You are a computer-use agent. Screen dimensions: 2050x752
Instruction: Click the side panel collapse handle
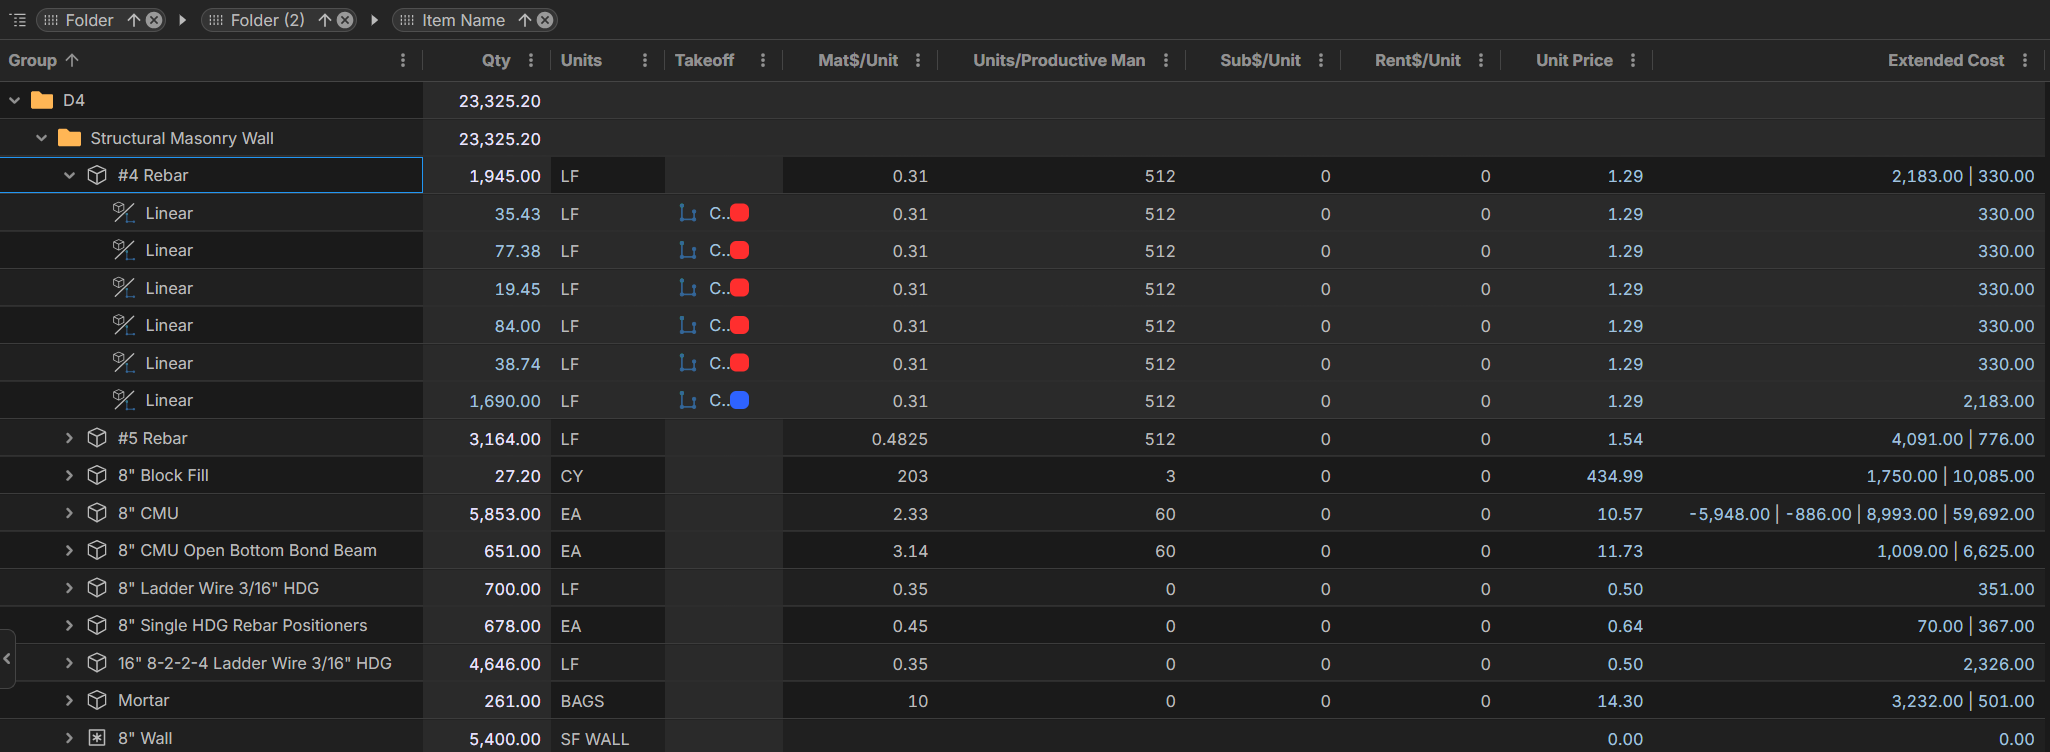(7, 659)
